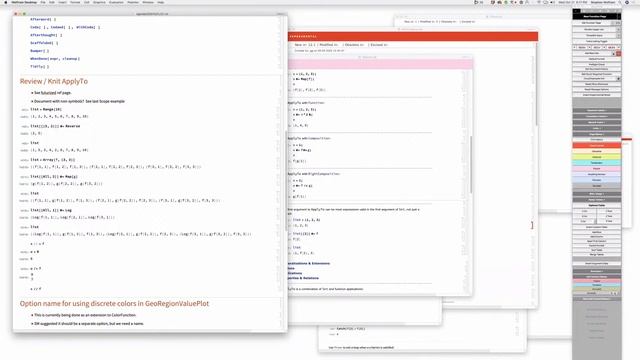Click the orange EXPERIMENTAL banner in documentation window
The height and width of the screenshot is (360, 640).
(x=413, y=36)
